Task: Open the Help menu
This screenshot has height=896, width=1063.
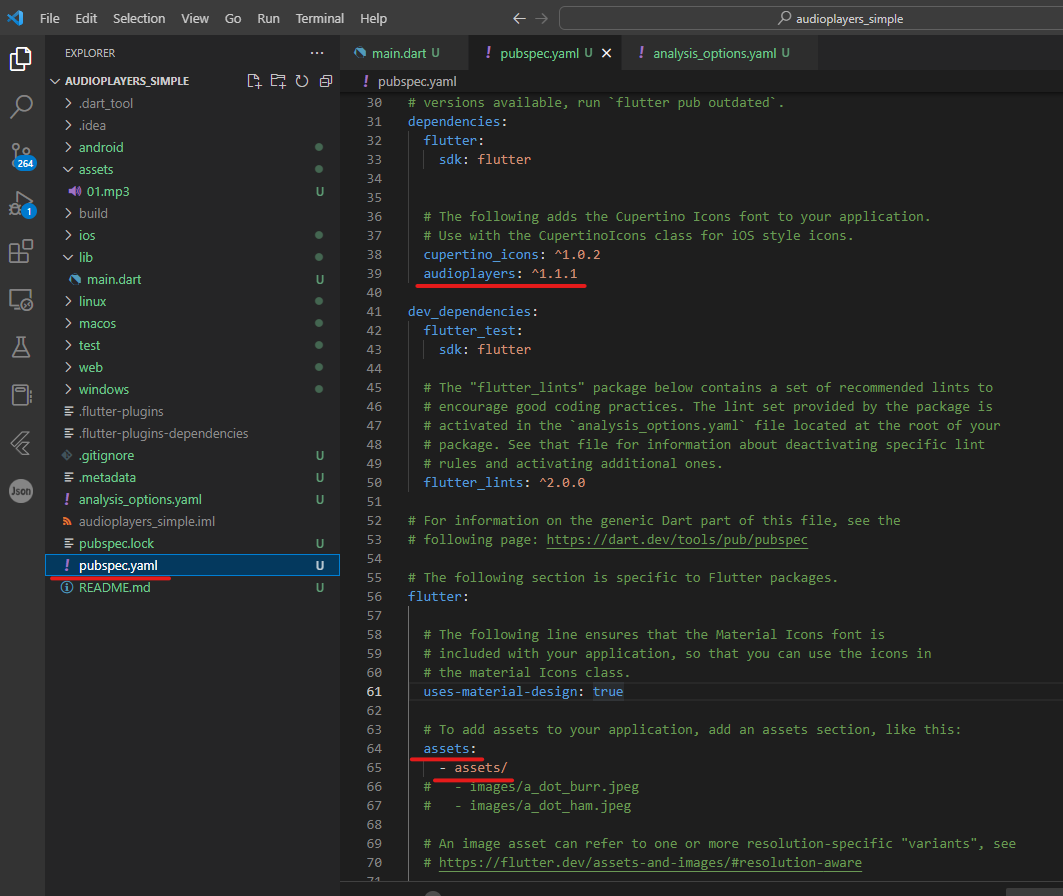Action: click(373, 18)
